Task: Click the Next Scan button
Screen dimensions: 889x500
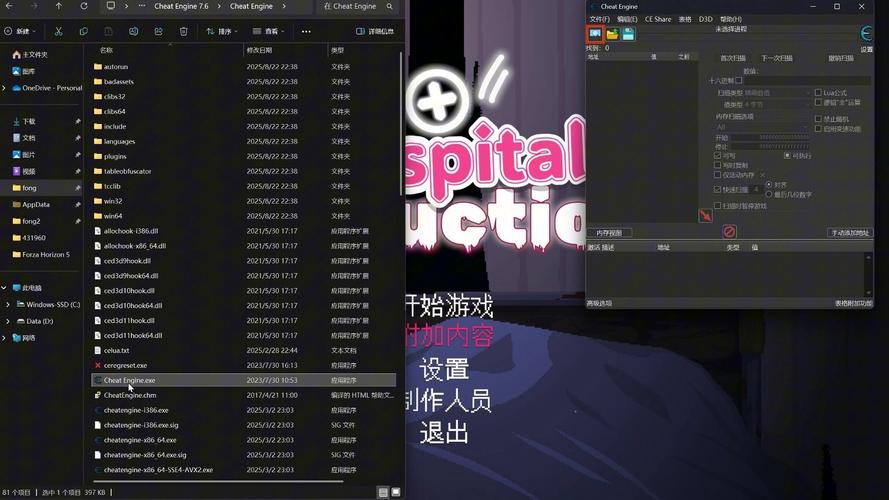Action: pos(777,58)
